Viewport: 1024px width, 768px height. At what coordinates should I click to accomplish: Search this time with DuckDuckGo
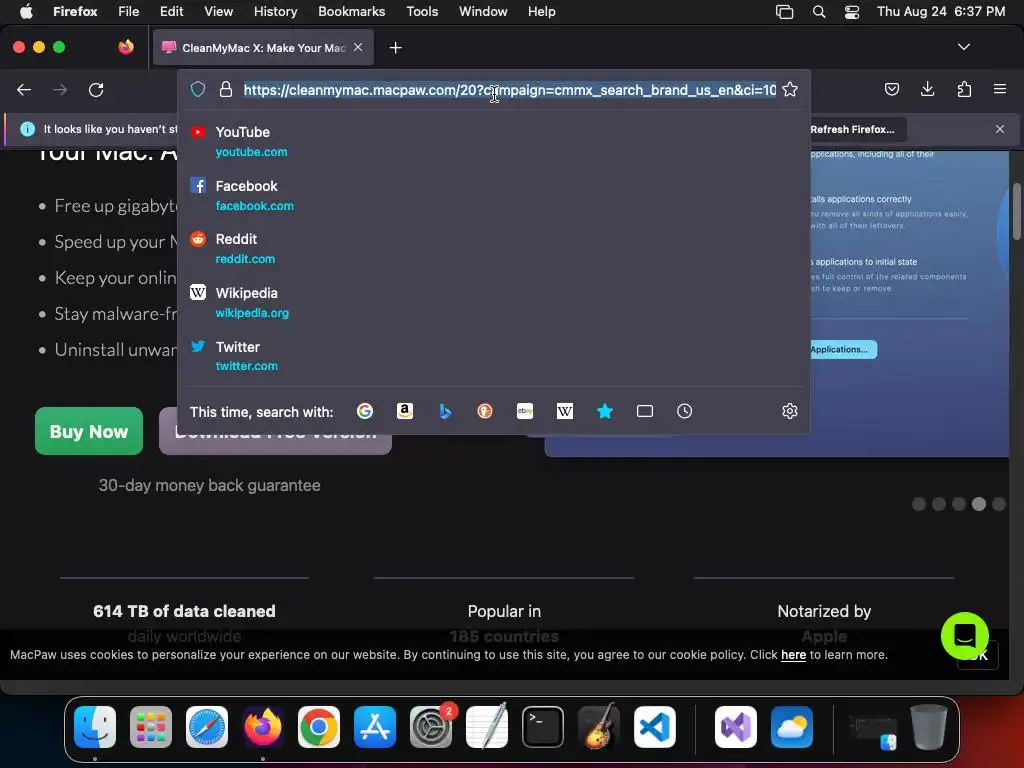point(485,411)
